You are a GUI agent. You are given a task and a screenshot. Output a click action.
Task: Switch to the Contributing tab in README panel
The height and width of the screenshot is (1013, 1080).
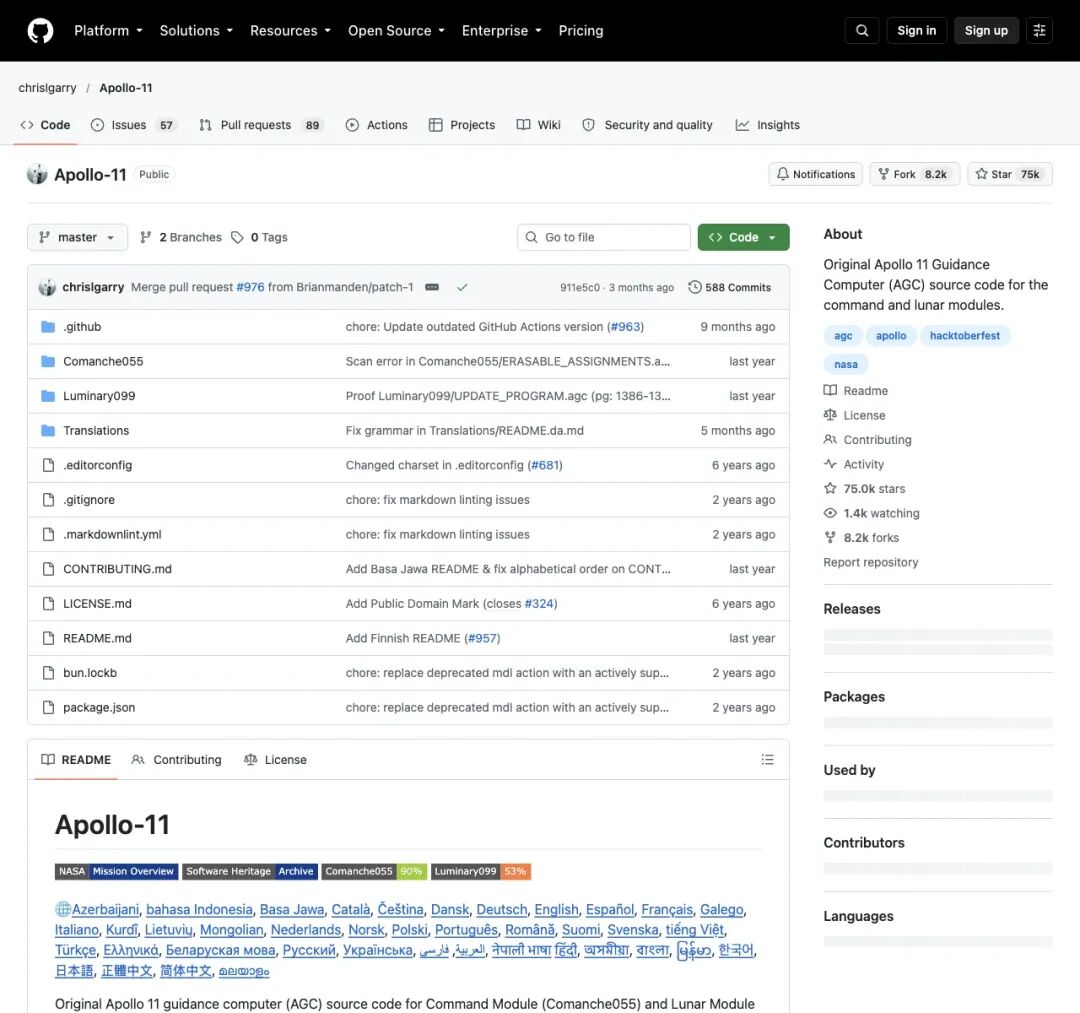pos(176,760)
